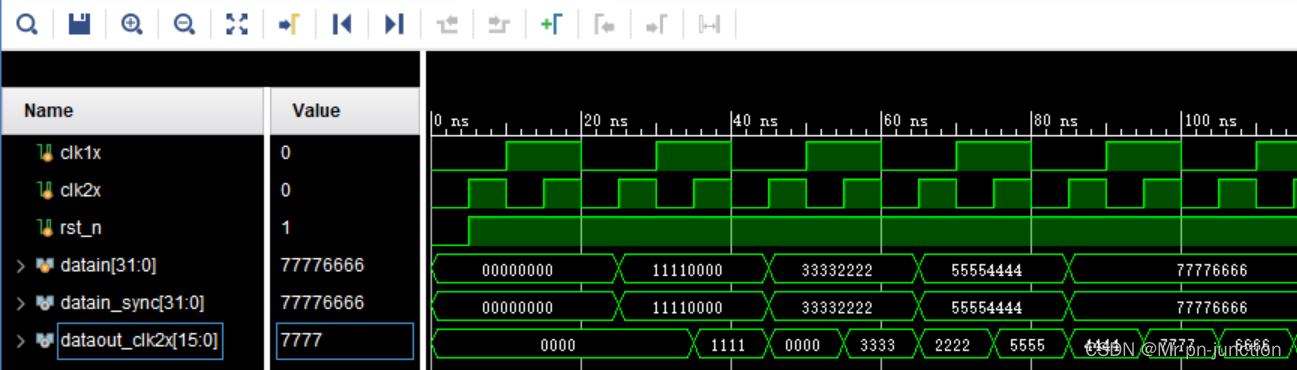Zoom in on the waveform
Viewport: 1297px width, 370px height.
[131, 24]
